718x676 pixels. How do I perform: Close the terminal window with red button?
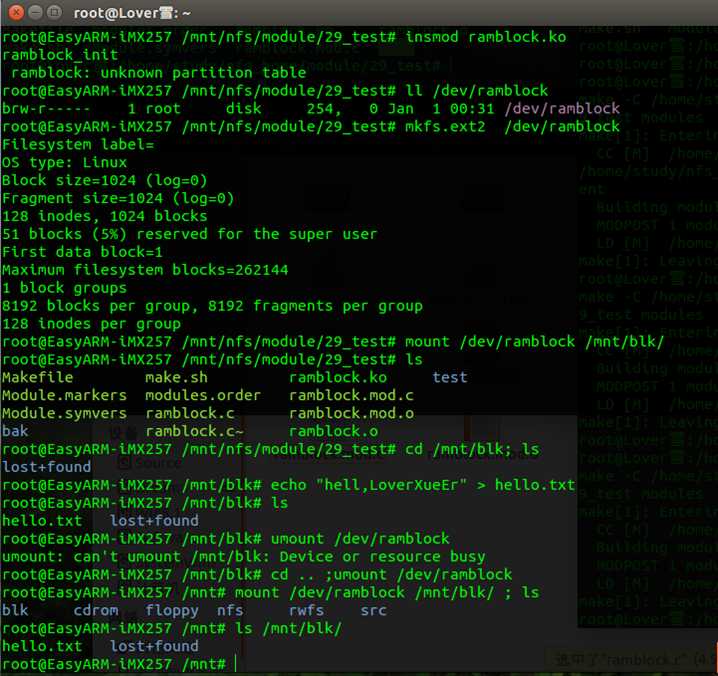(16, 12)
